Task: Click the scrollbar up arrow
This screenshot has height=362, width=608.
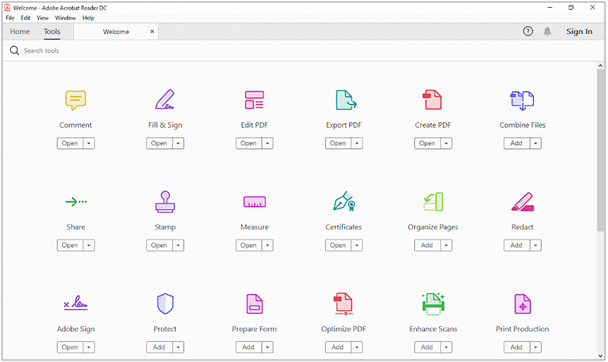Action: (601, 66)
